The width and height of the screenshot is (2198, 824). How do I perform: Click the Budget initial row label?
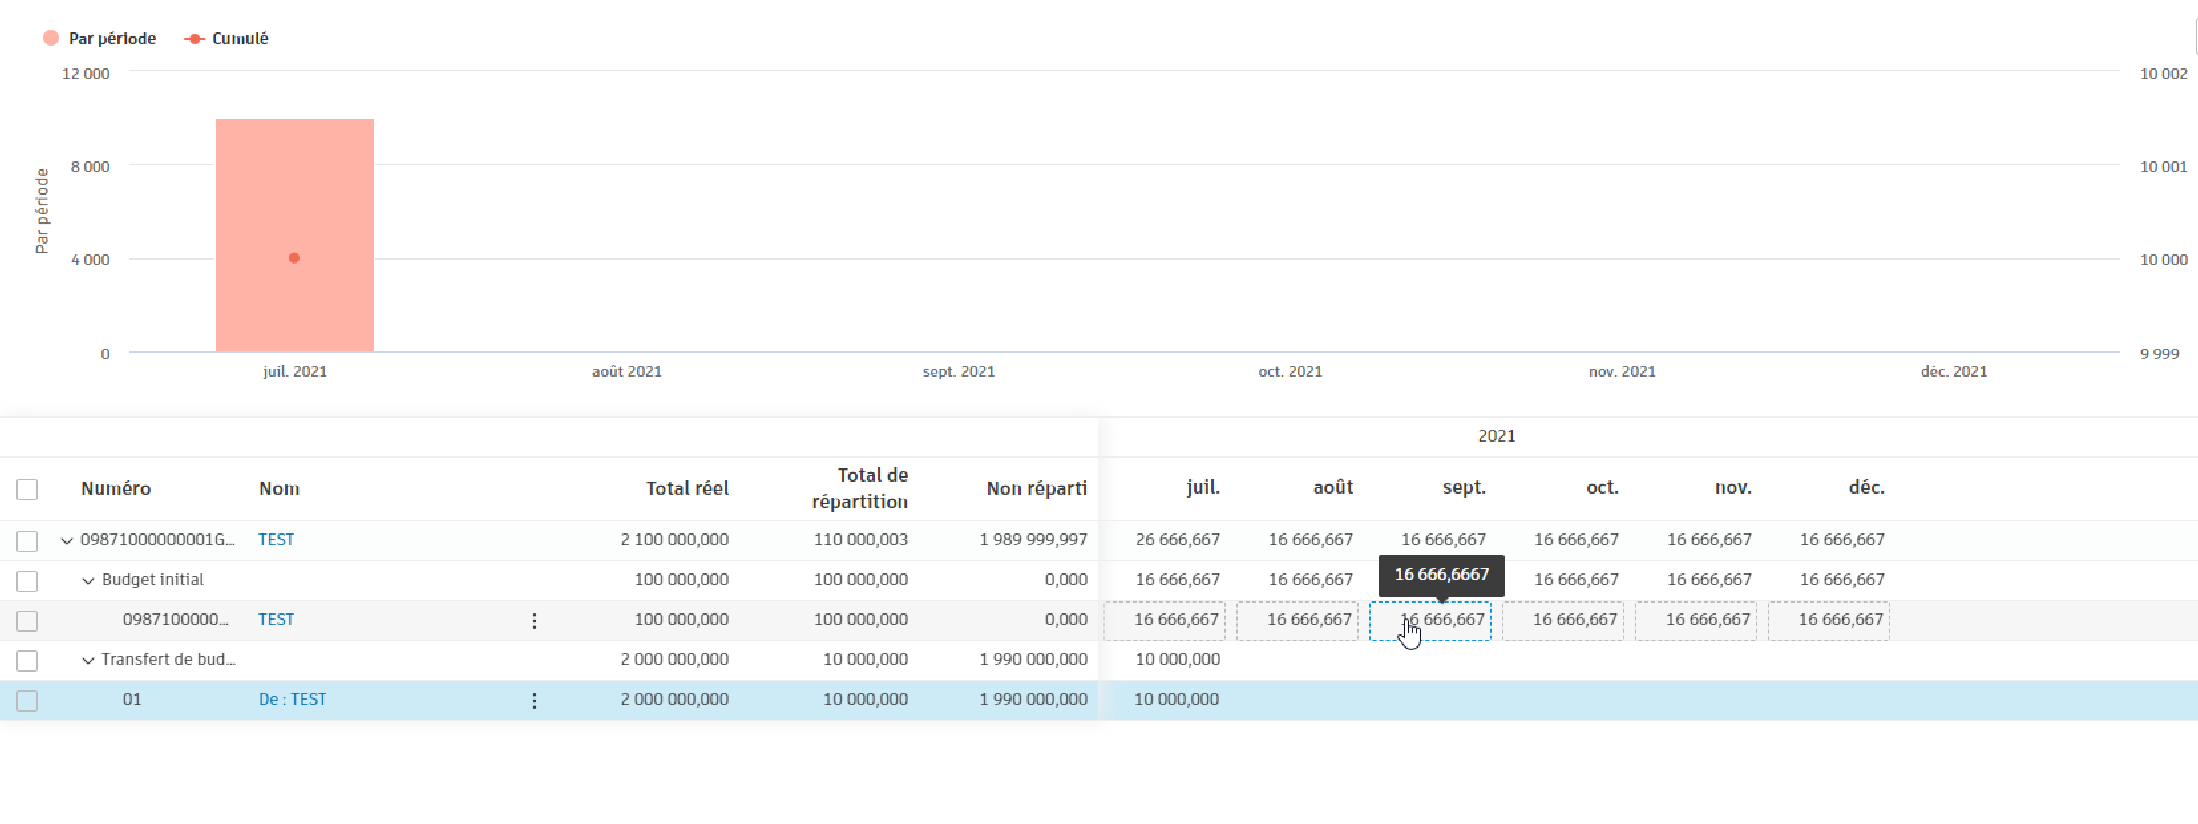click(152, 580)
